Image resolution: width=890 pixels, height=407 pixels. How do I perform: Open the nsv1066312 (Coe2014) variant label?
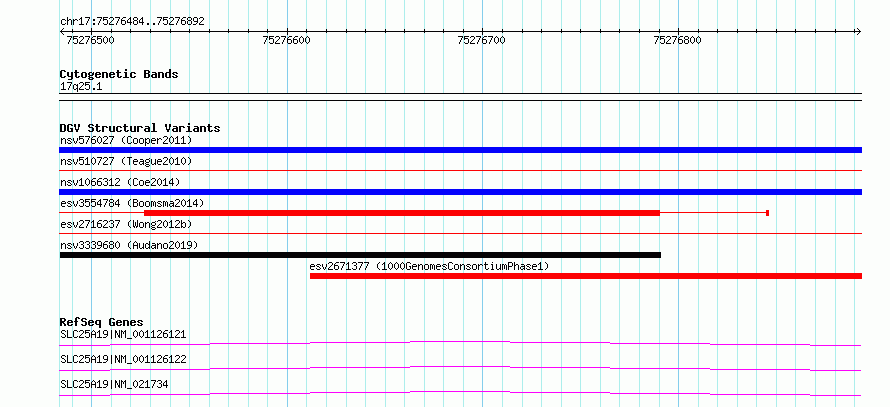[x=120, y=182]
